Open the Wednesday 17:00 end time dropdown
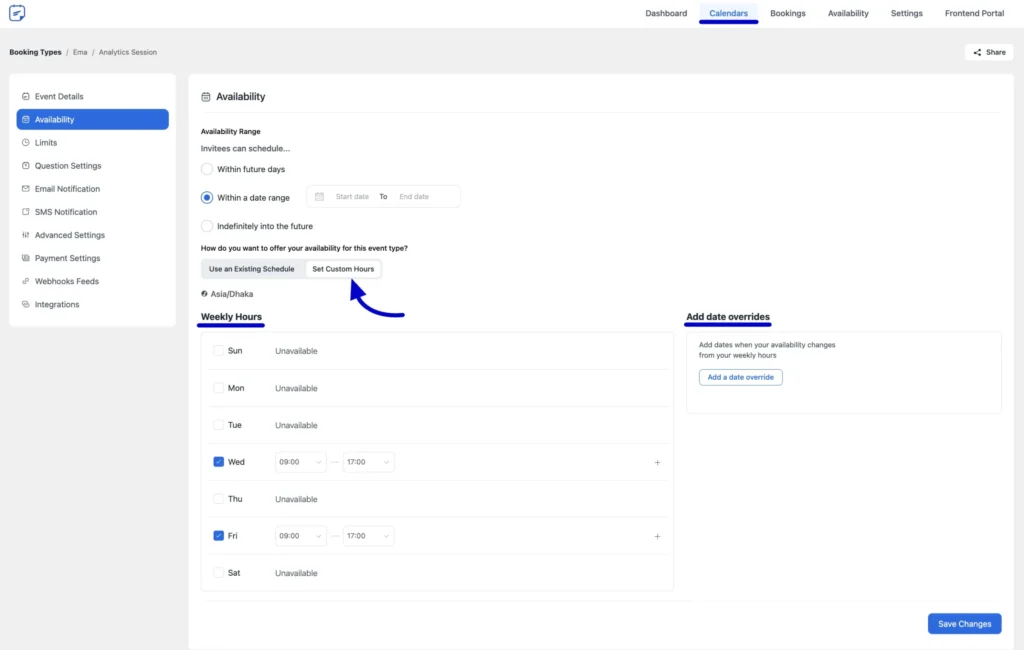Image resolution: width=1024 pixels, height=650 pixels. click(x=368, y=461)
